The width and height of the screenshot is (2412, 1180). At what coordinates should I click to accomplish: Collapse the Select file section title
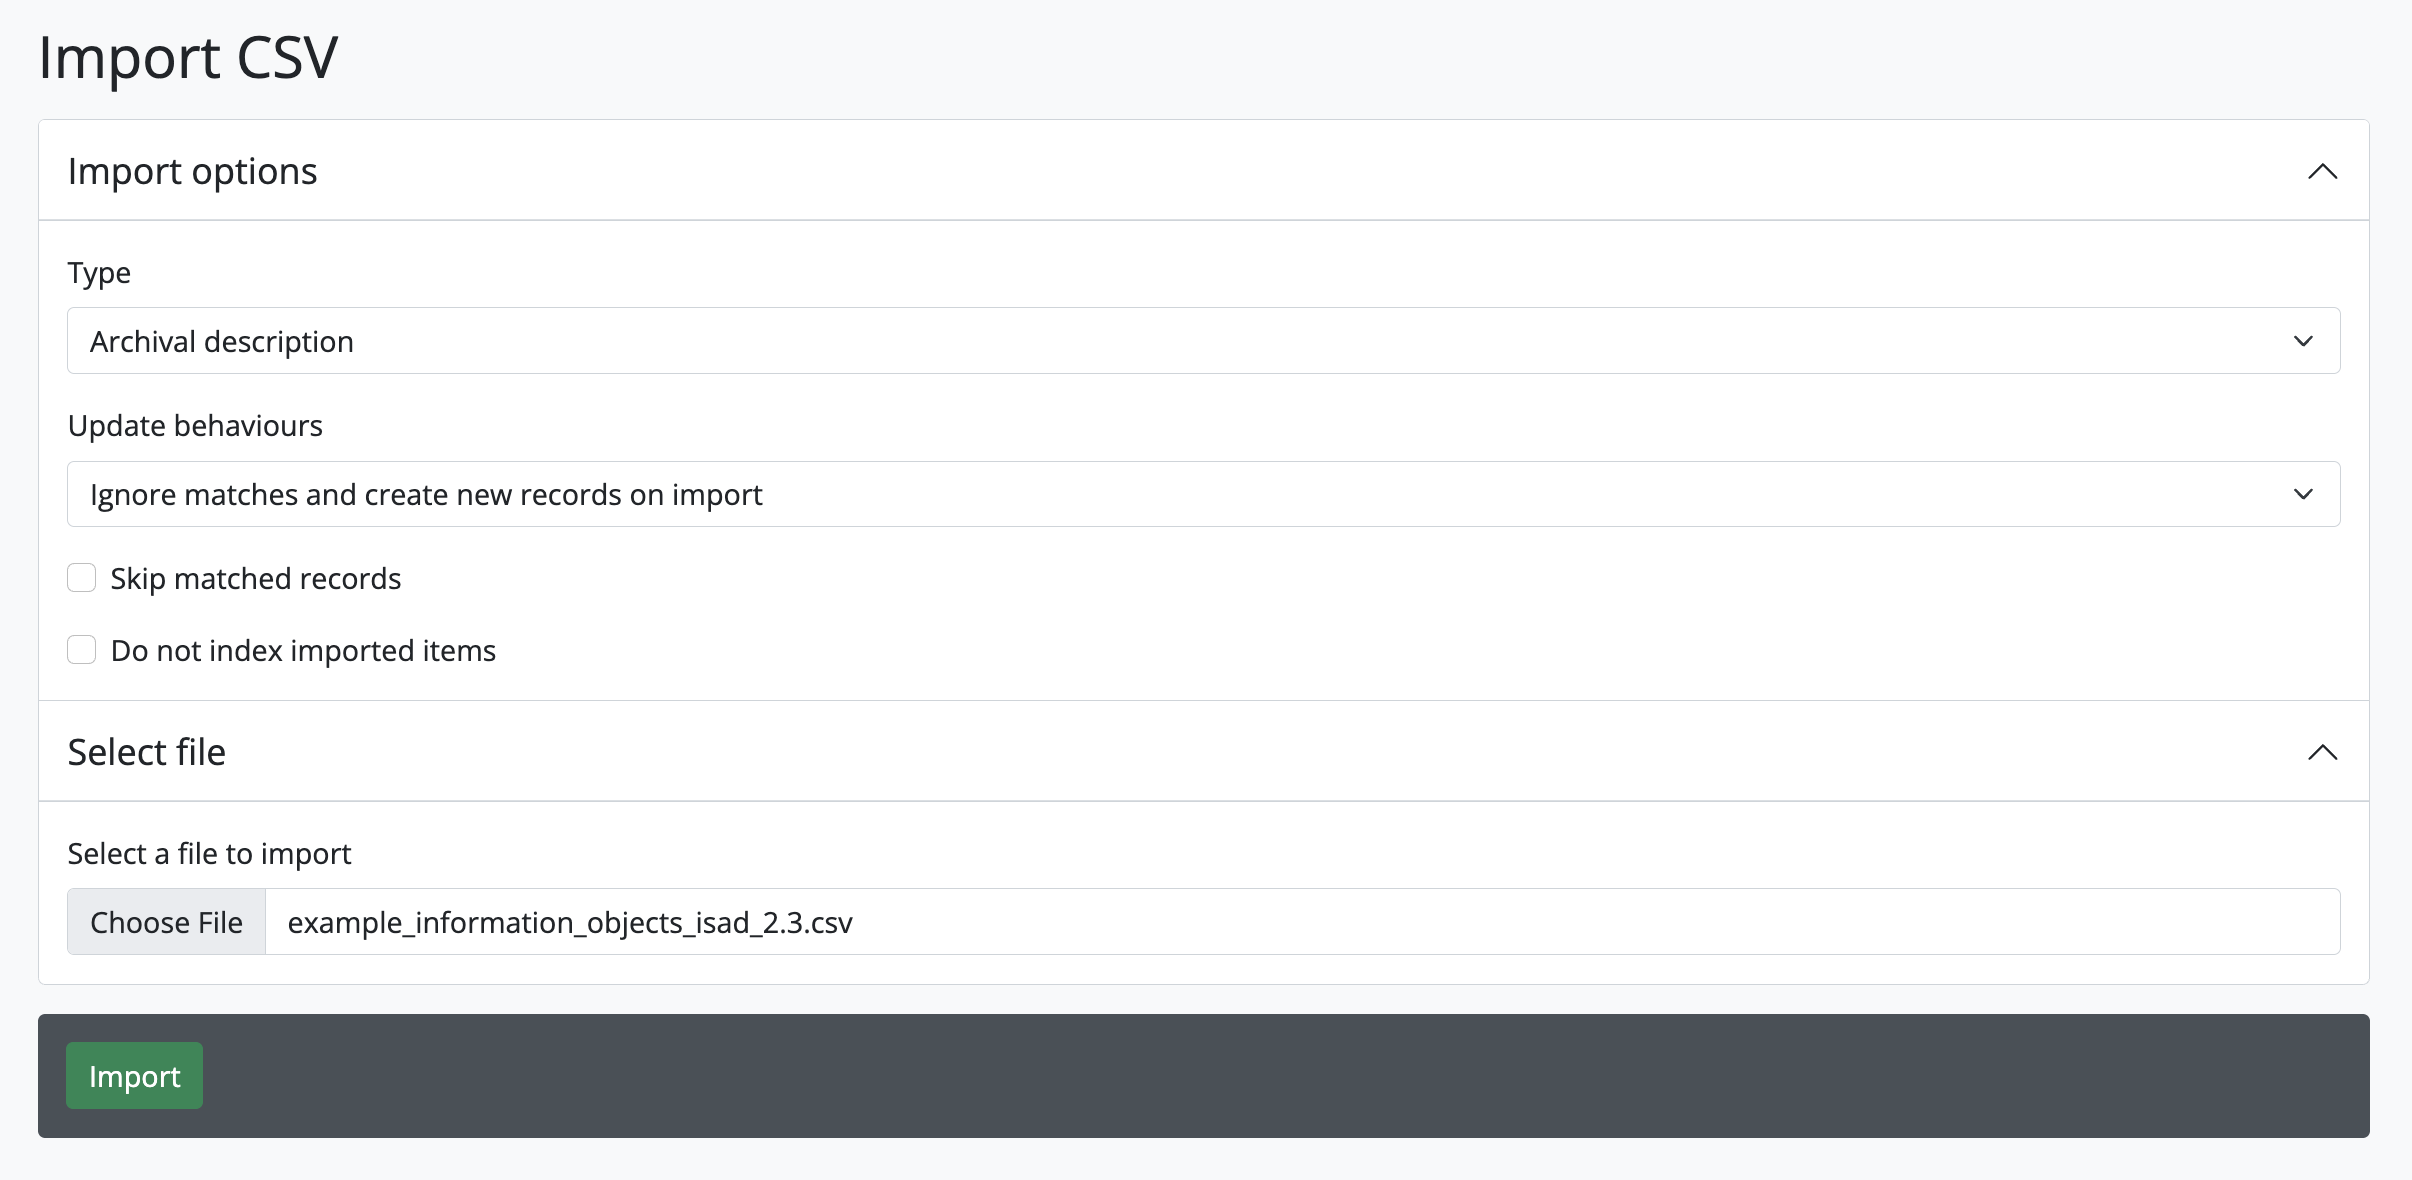147,752
